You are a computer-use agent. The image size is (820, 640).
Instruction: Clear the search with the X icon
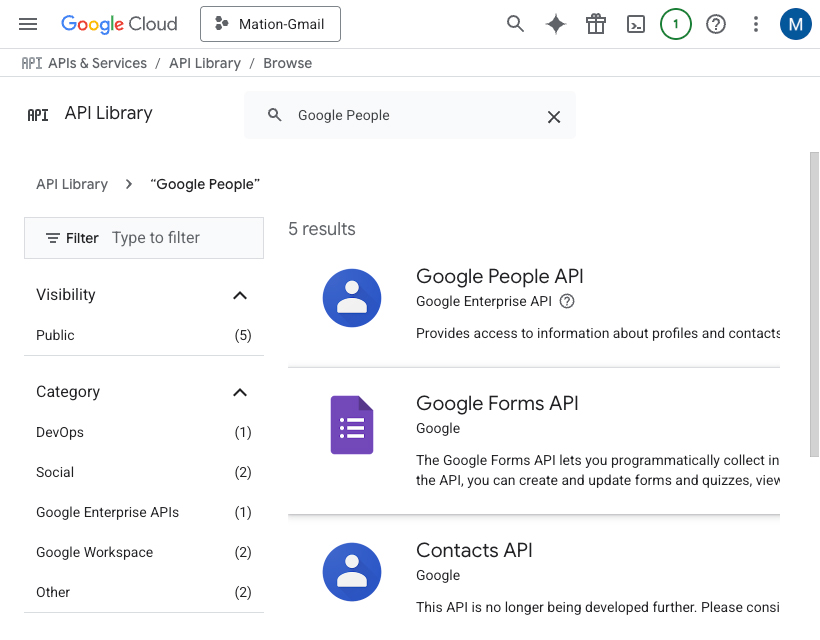coord(554,117)
